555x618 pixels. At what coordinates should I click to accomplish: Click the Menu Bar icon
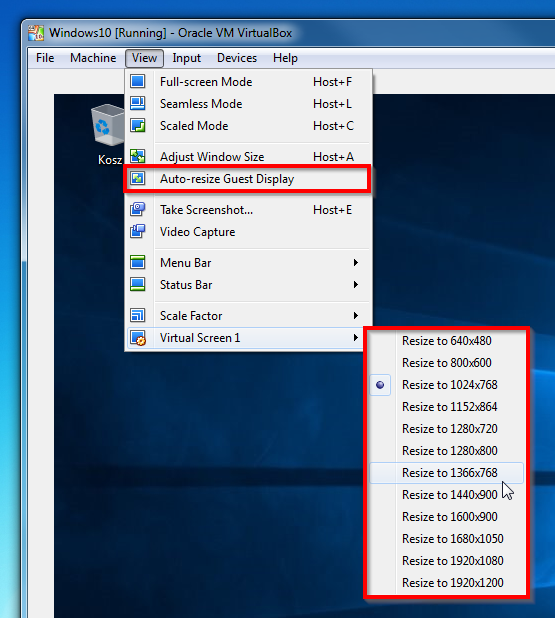point(138,262)
